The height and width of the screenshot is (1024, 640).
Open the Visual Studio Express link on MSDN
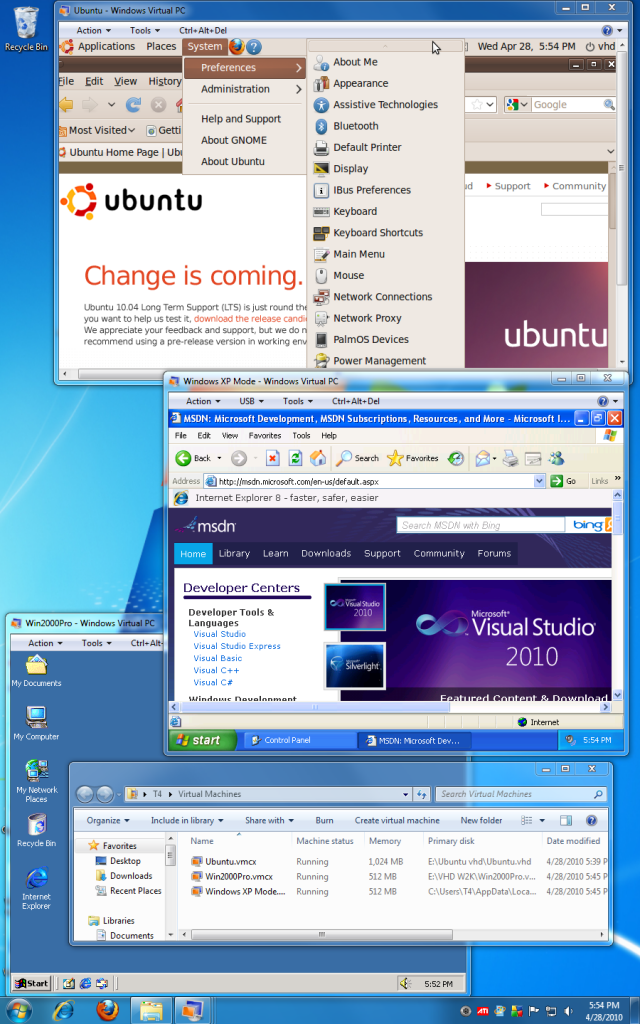coord(237,646)
